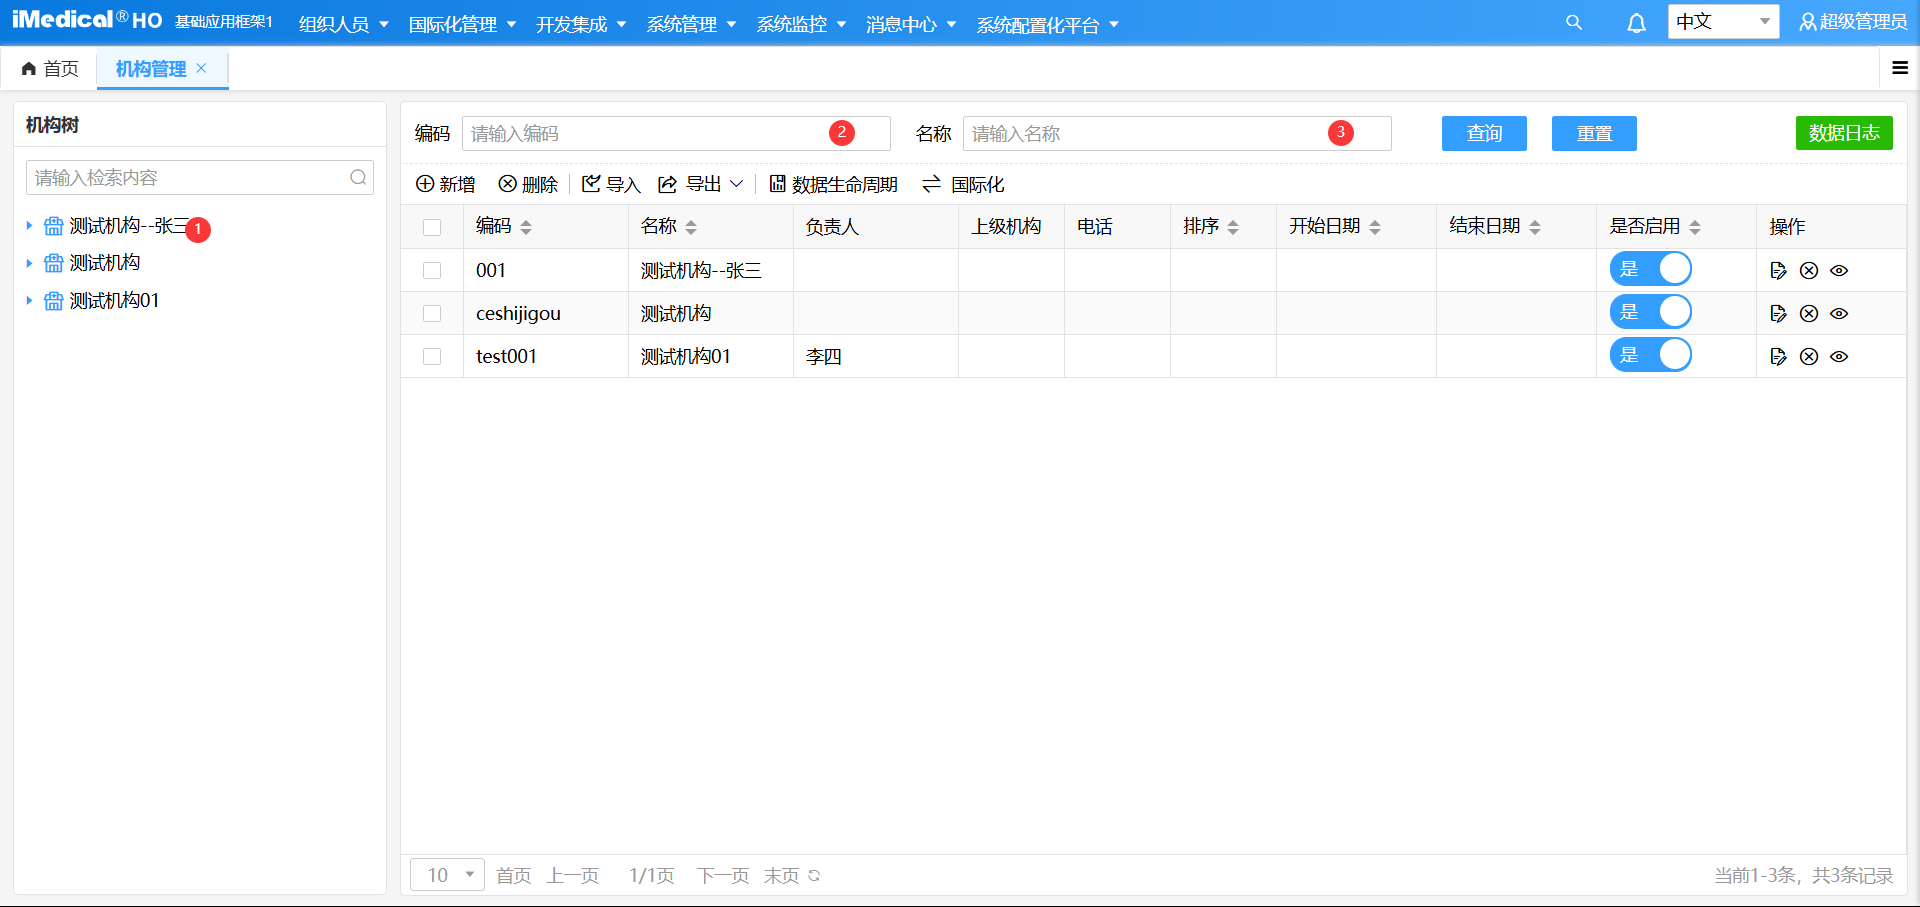View details eye icon for test001 row

(1839, 356)
